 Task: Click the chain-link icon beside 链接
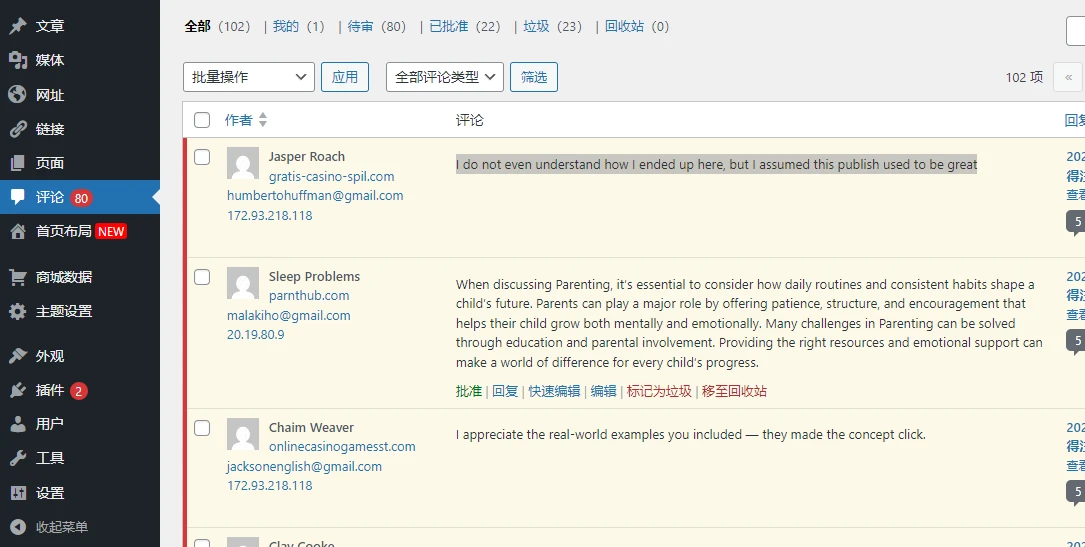[18, 129]
